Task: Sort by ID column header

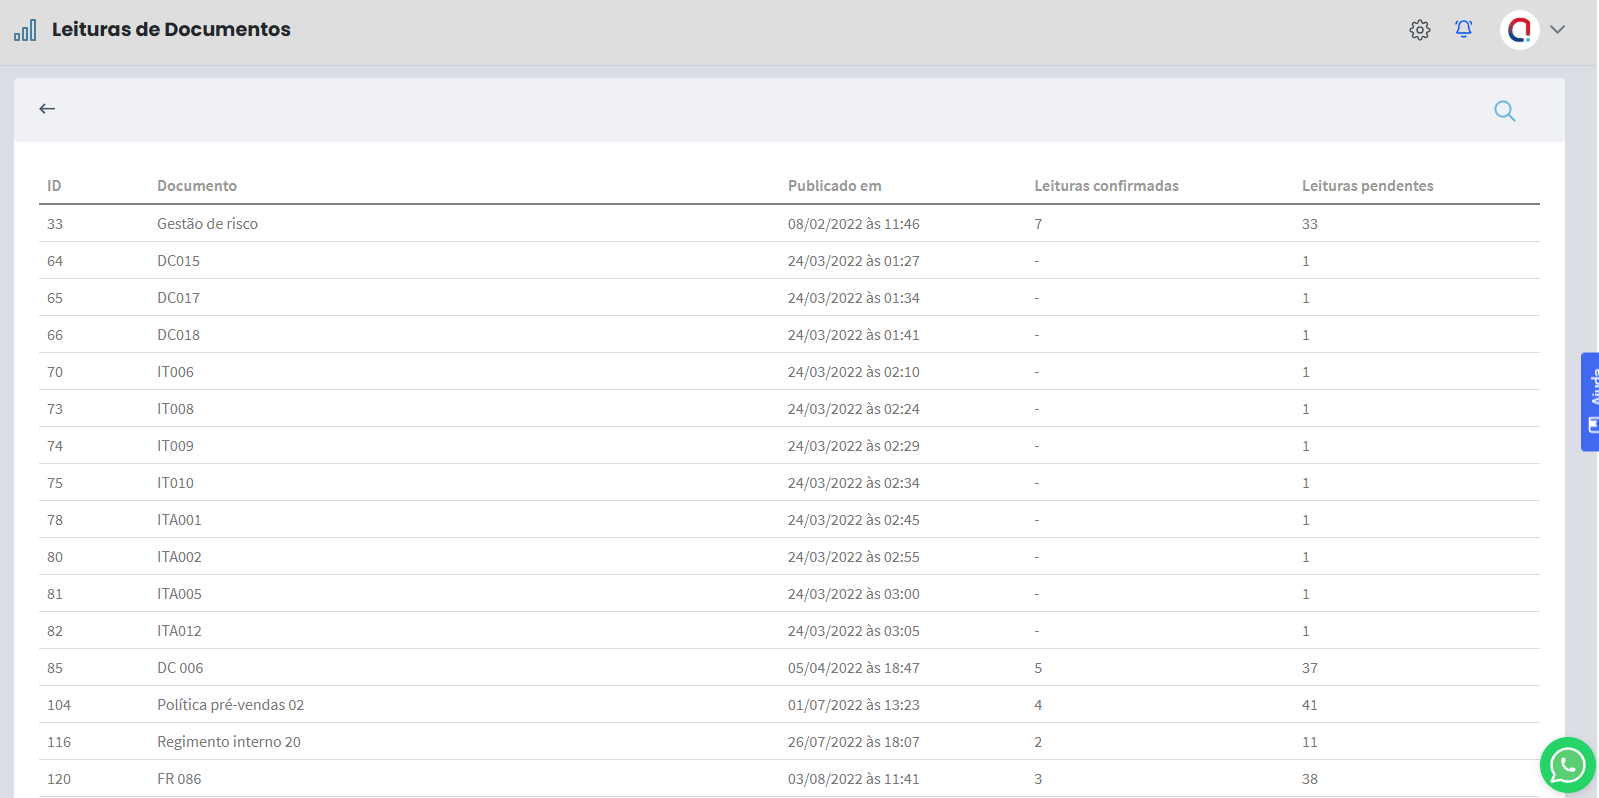Action: click(54, 186)
